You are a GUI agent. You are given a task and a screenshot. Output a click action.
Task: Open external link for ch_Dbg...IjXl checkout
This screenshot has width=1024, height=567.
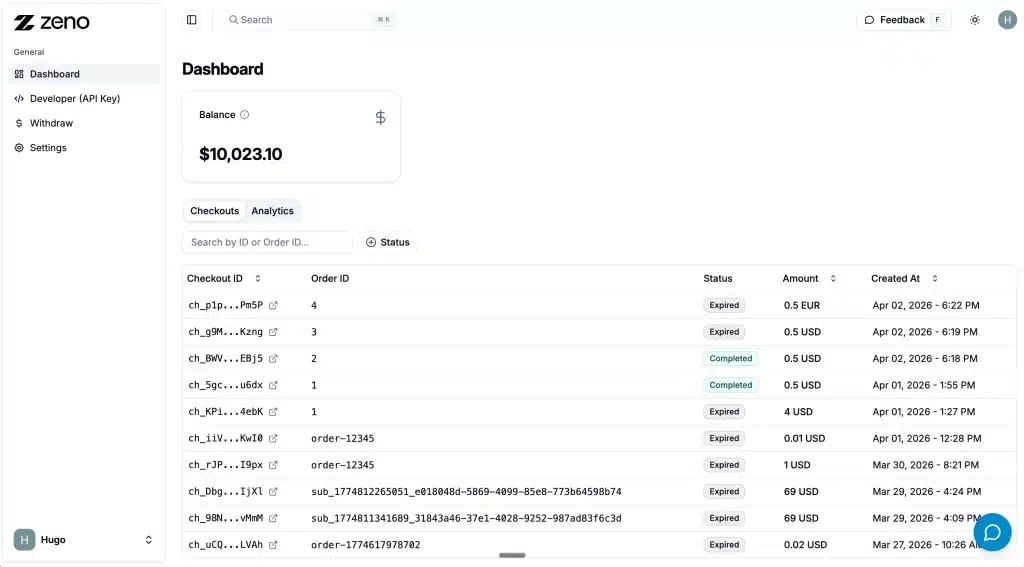click(273, 492)
